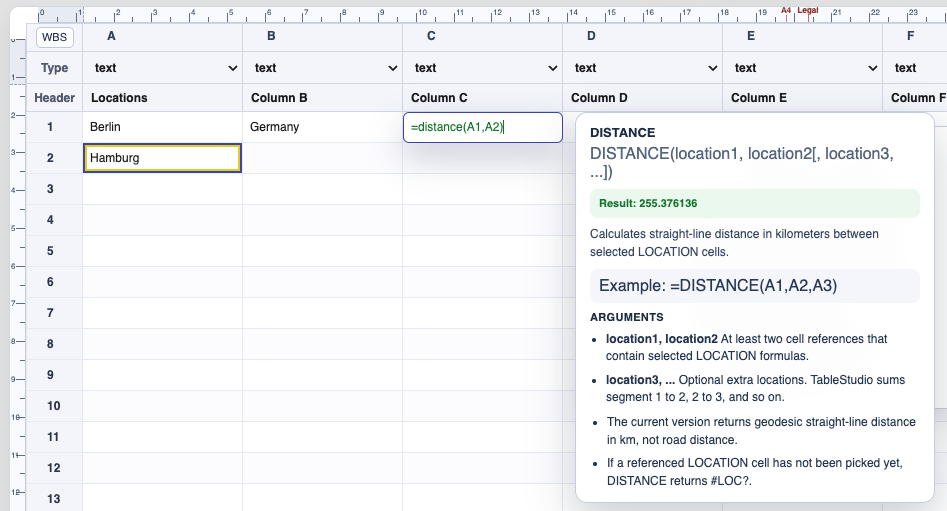Open column E type dropdown
Screen dimensions: 947x511
[x=803, y=68]
